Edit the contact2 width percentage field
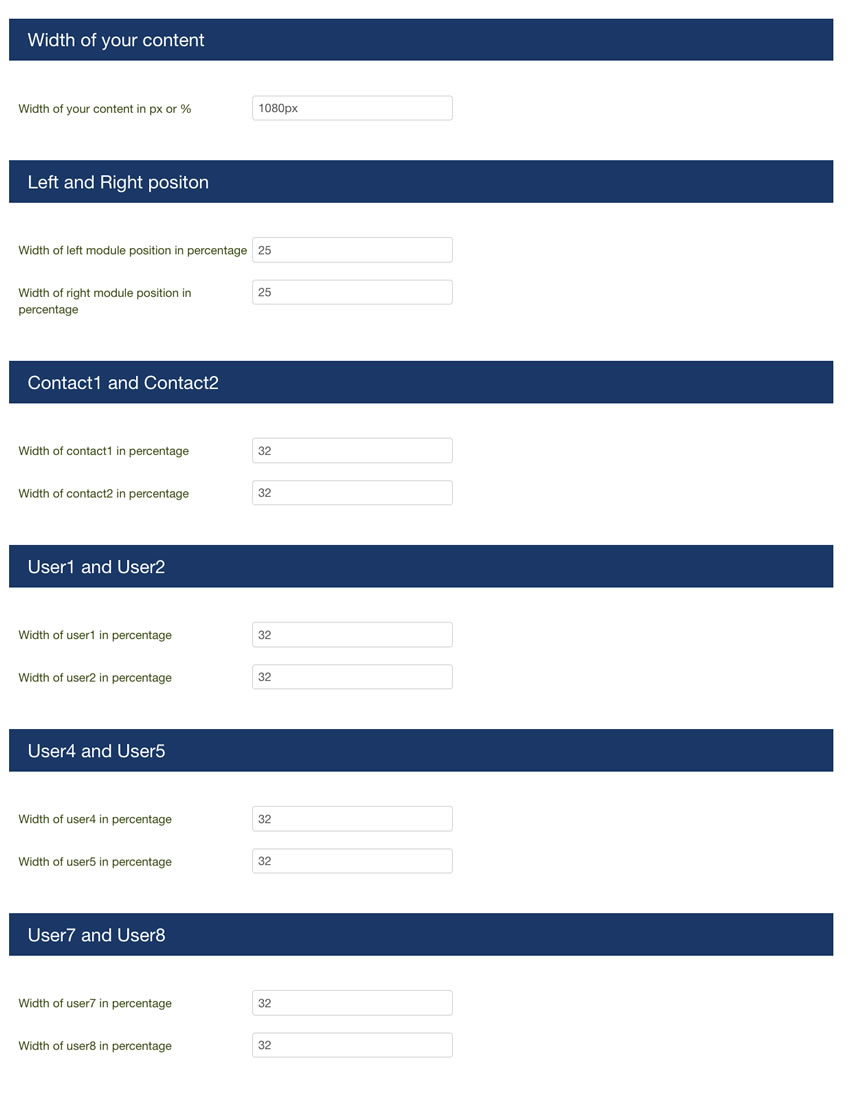 pos(352,493)
